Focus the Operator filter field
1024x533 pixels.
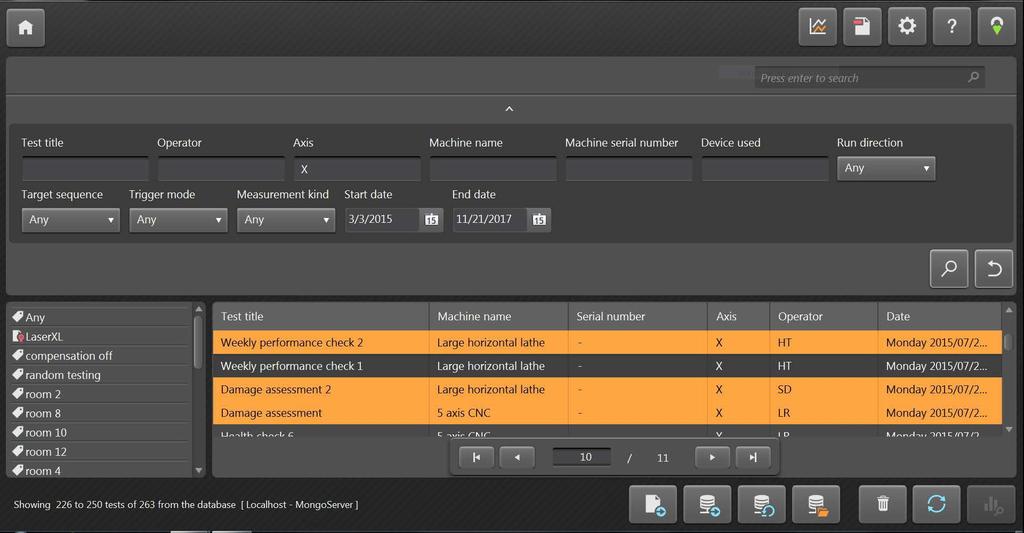pos(221,169)
